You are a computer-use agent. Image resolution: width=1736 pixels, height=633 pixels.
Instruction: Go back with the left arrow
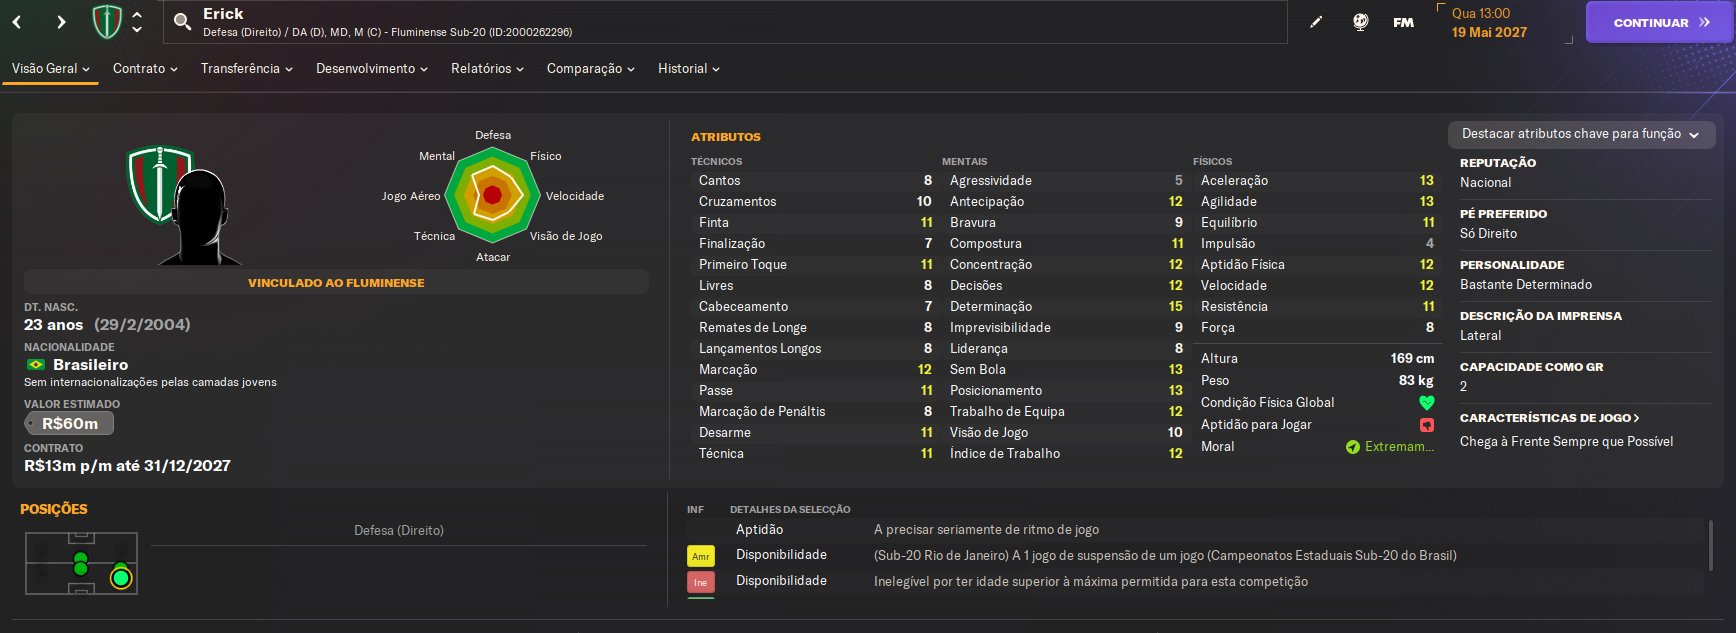click(17, 22)
